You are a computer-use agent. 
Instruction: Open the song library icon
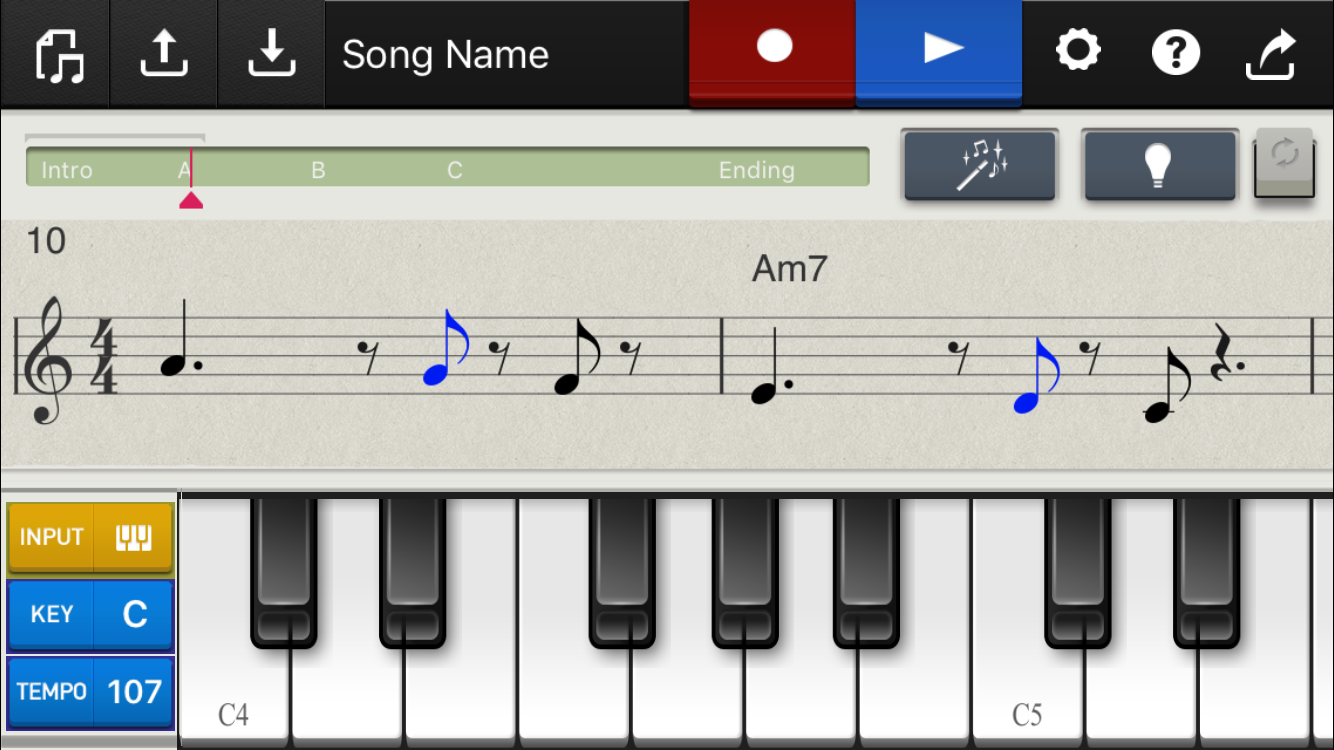(60, 53)
